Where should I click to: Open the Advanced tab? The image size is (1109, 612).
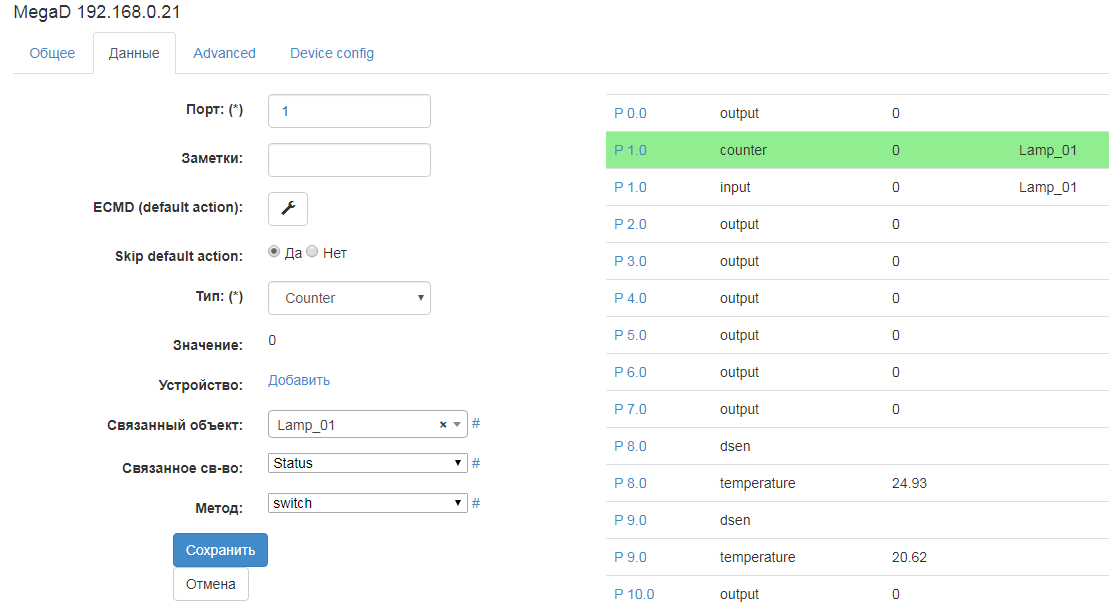(224, 53)
